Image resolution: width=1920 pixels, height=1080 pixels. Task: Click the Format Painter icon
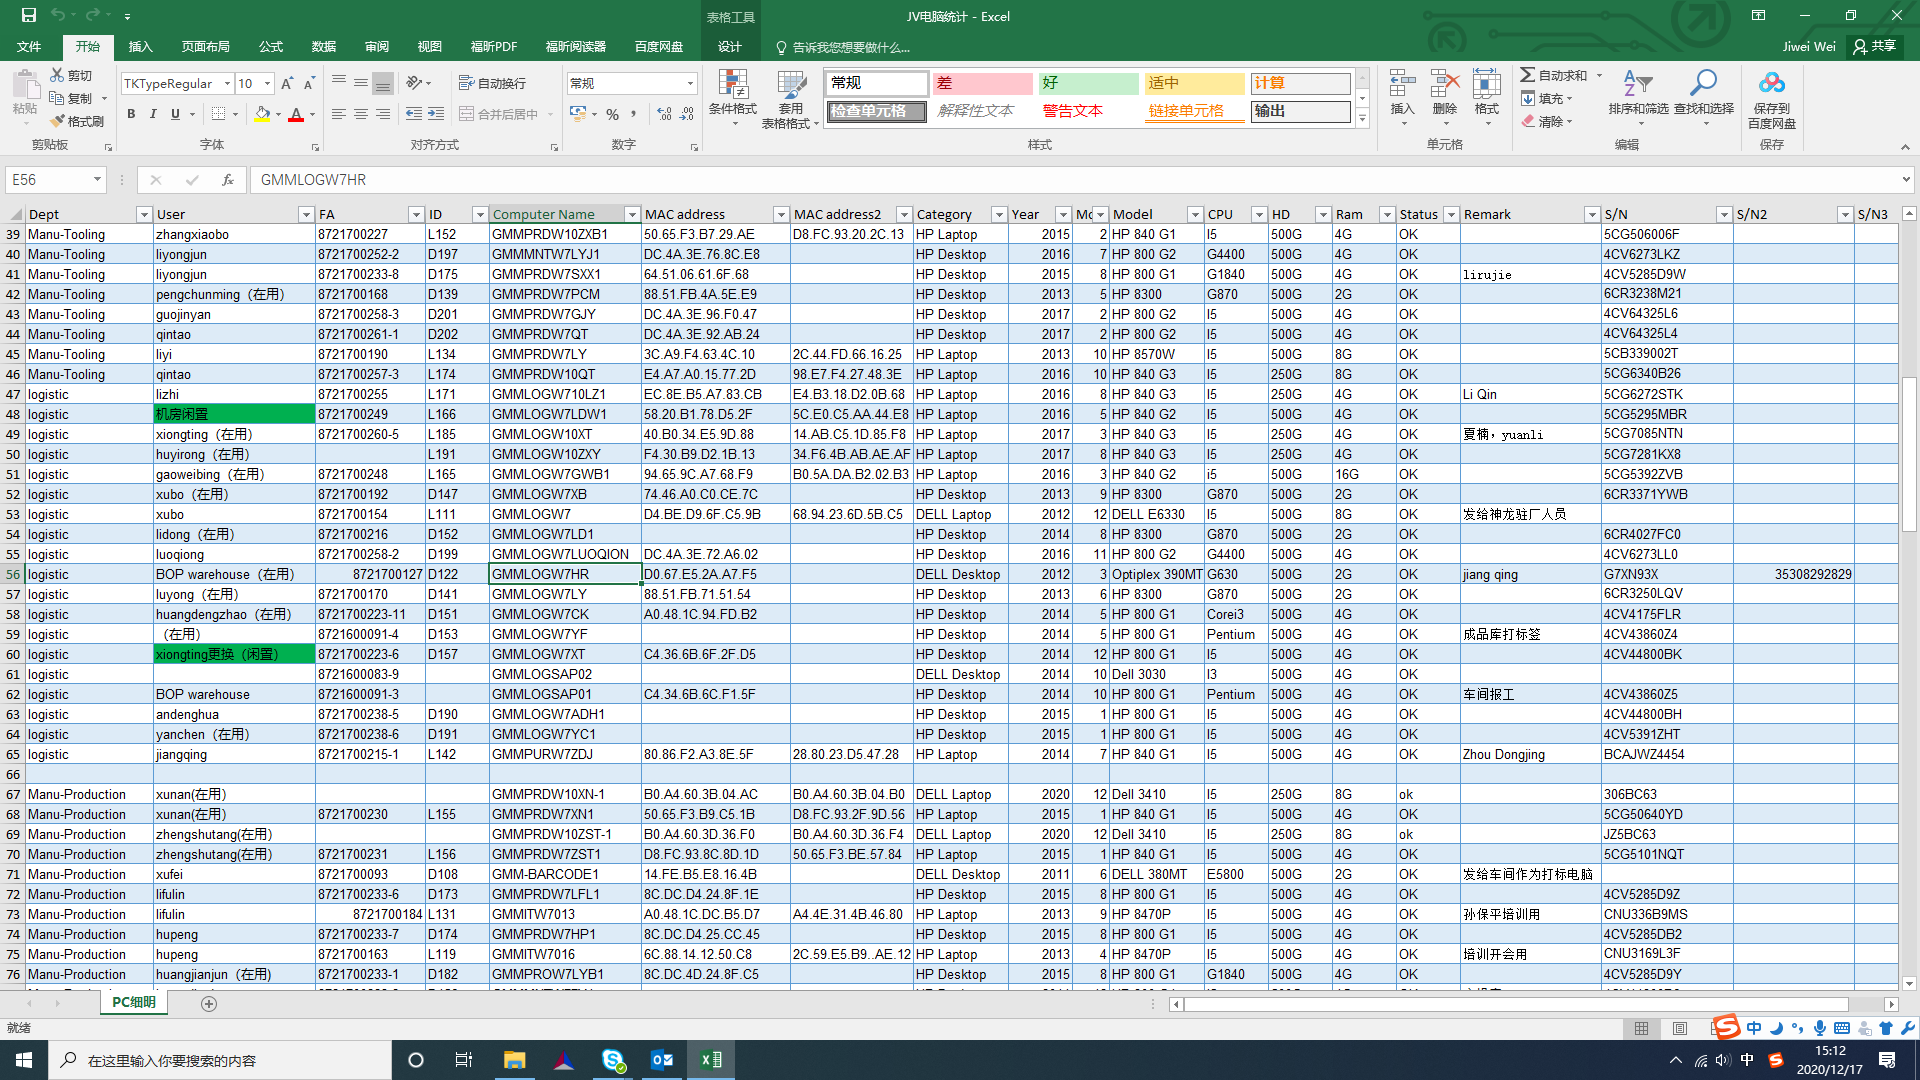pyautogui.click(x=59, y=121)
